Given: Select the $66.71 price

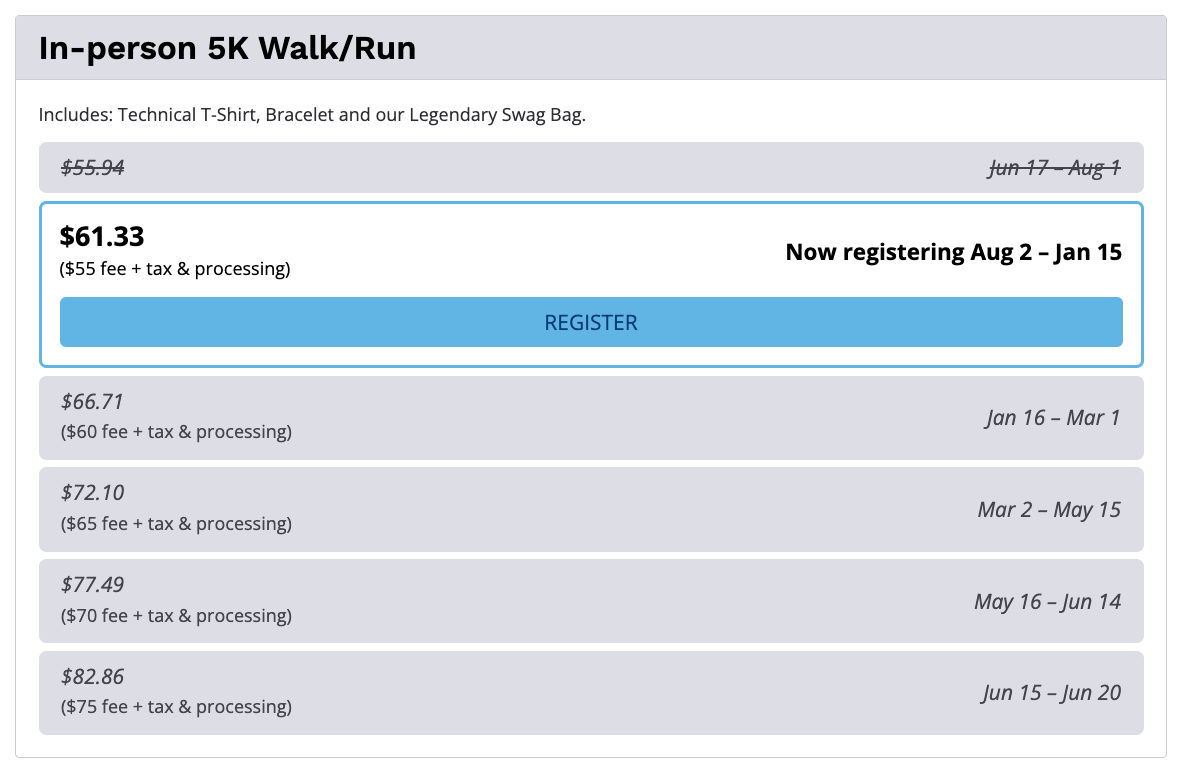Looking at the screenshot, I should 92,402.
